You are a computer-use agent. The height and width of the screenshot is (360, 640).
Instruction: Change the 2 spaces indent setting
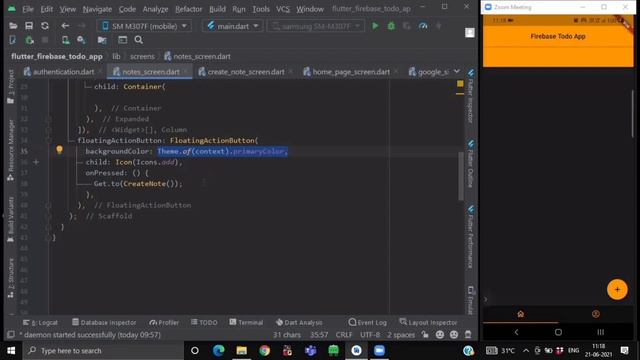(400, 335)
